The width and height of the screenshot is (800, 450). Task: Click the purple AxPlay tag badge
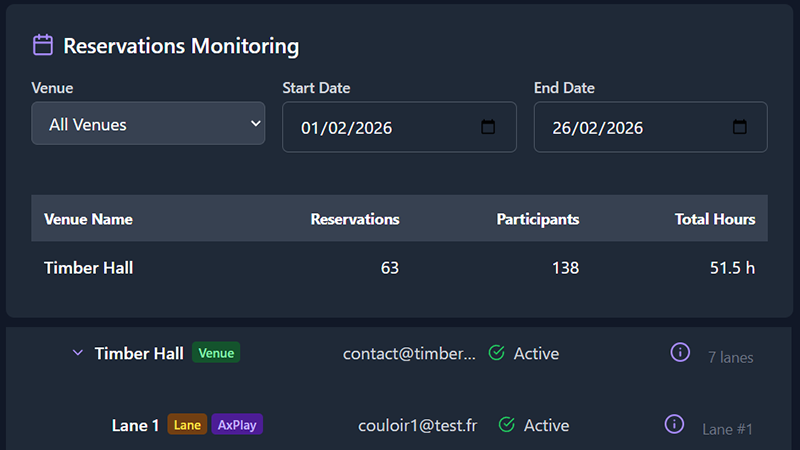(x=238, y=425)
